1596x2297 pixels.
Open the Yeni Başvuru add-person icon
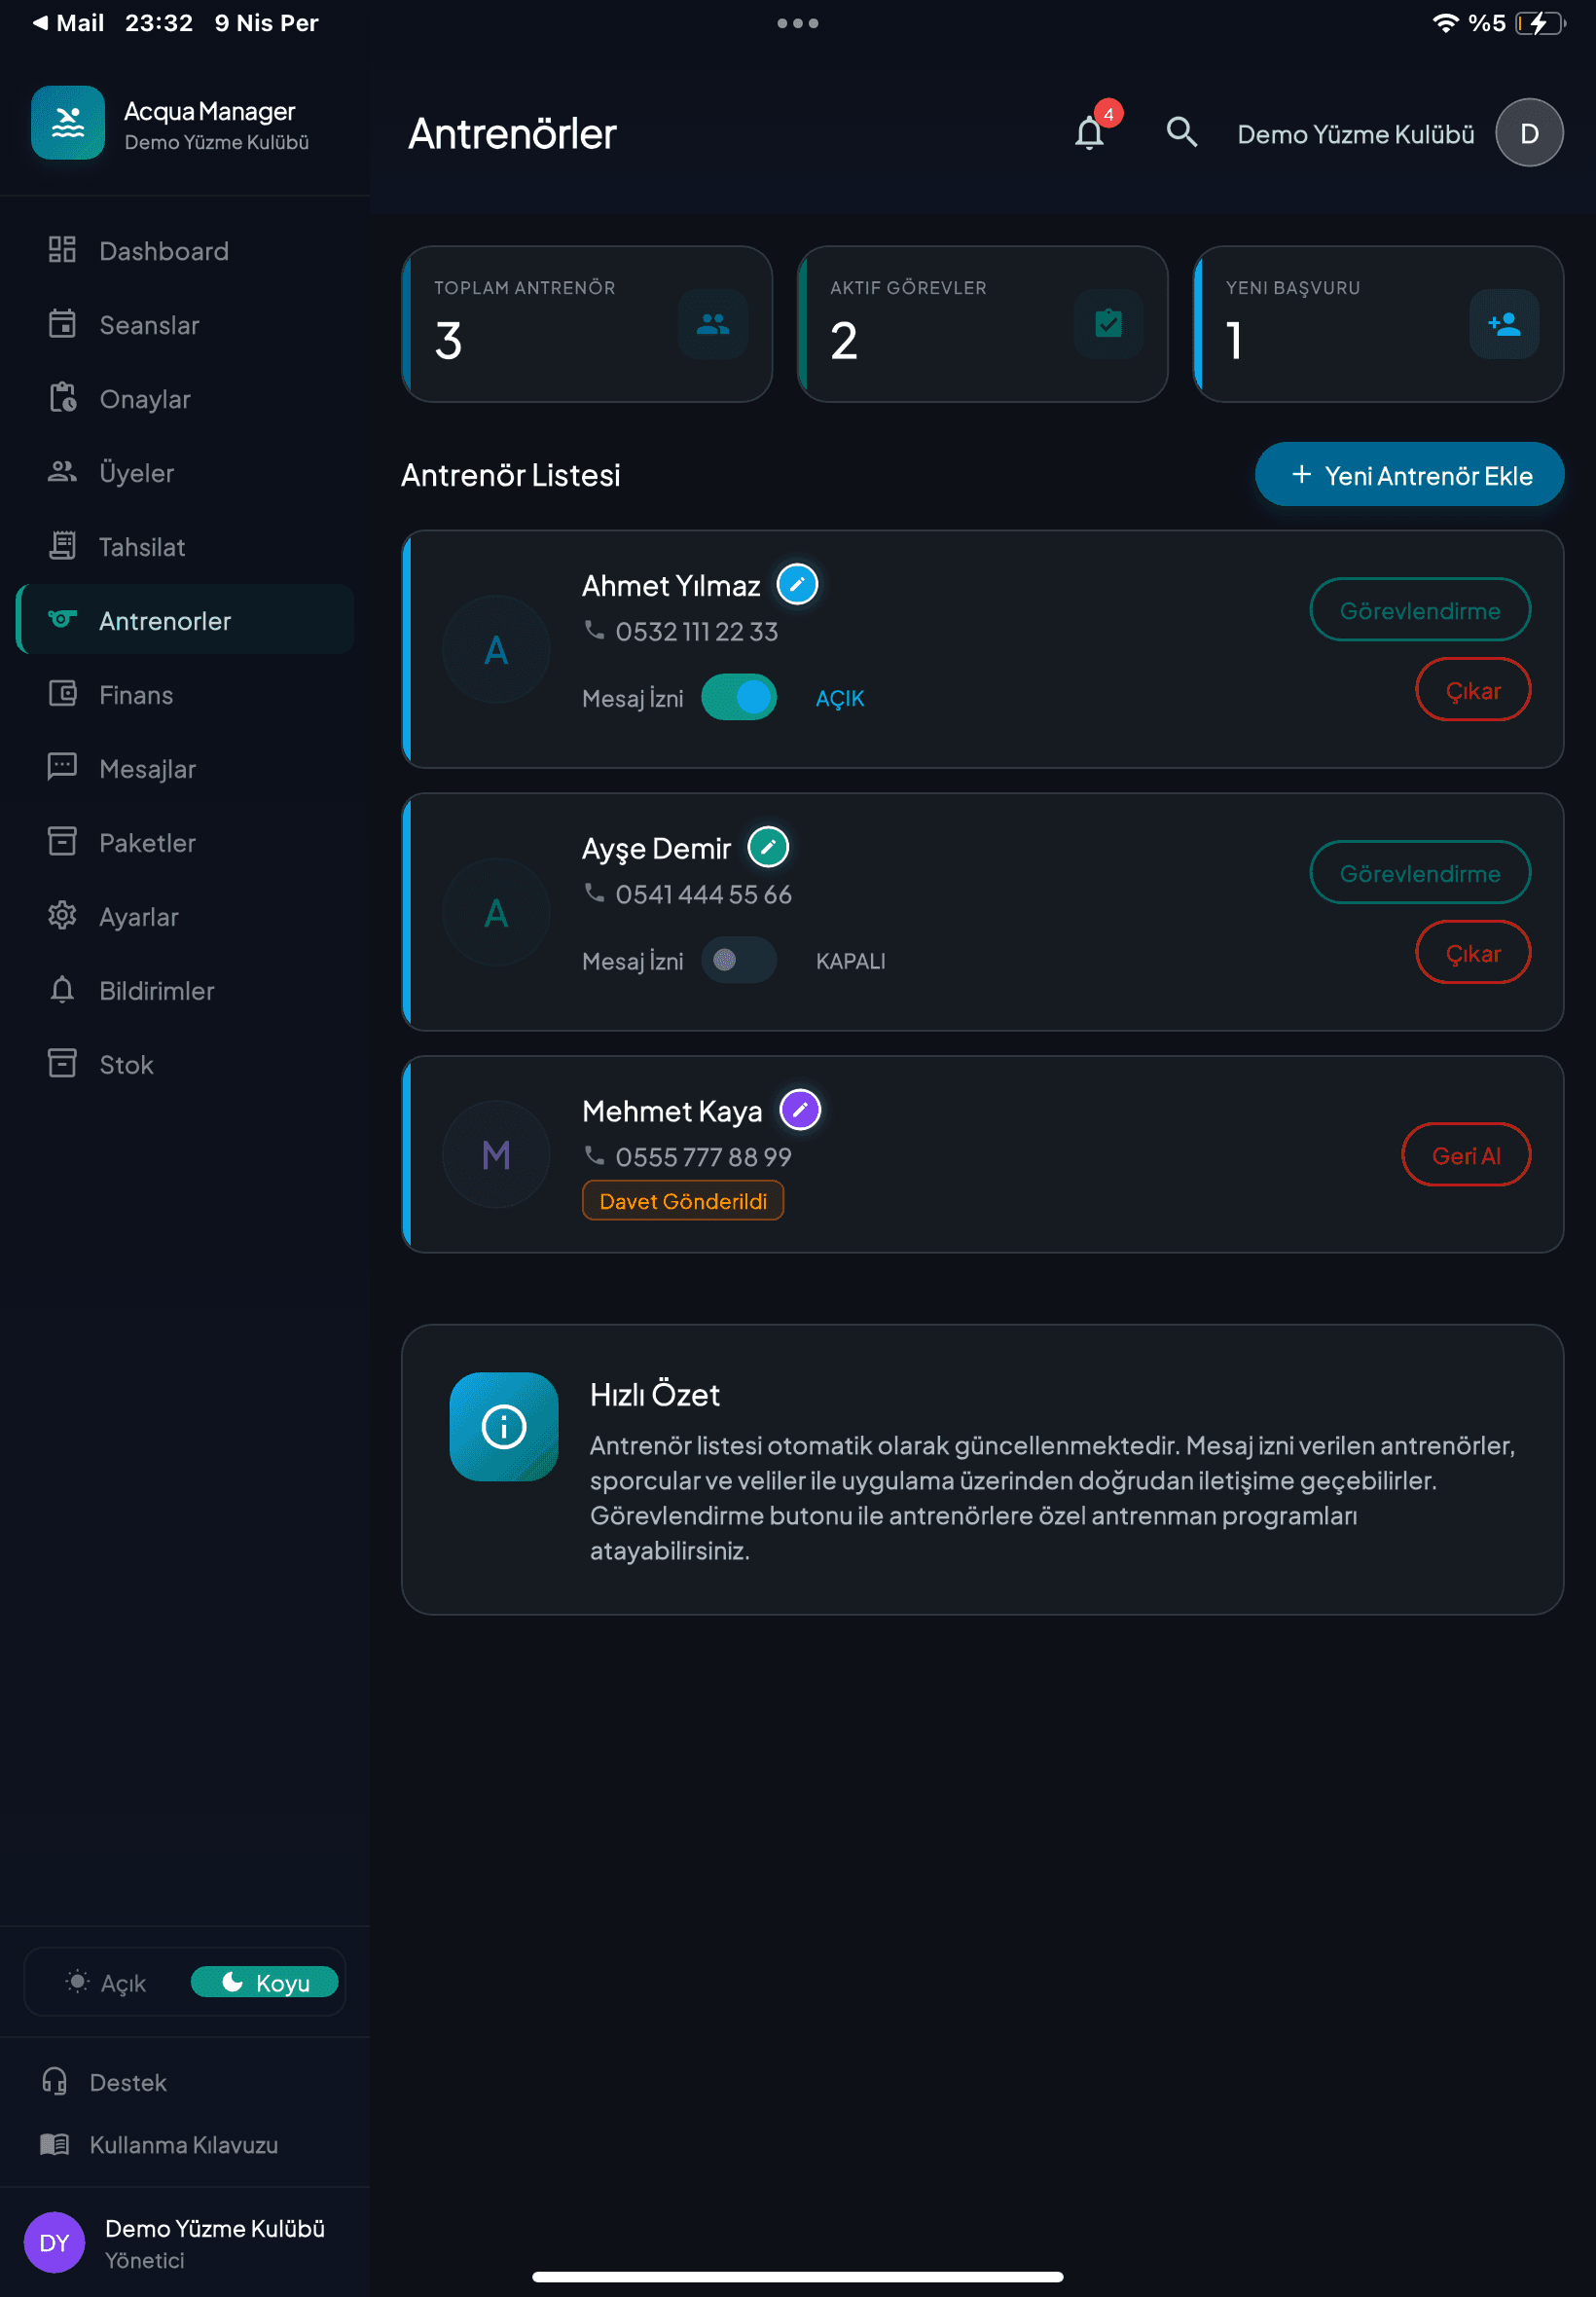(1503, 324)
